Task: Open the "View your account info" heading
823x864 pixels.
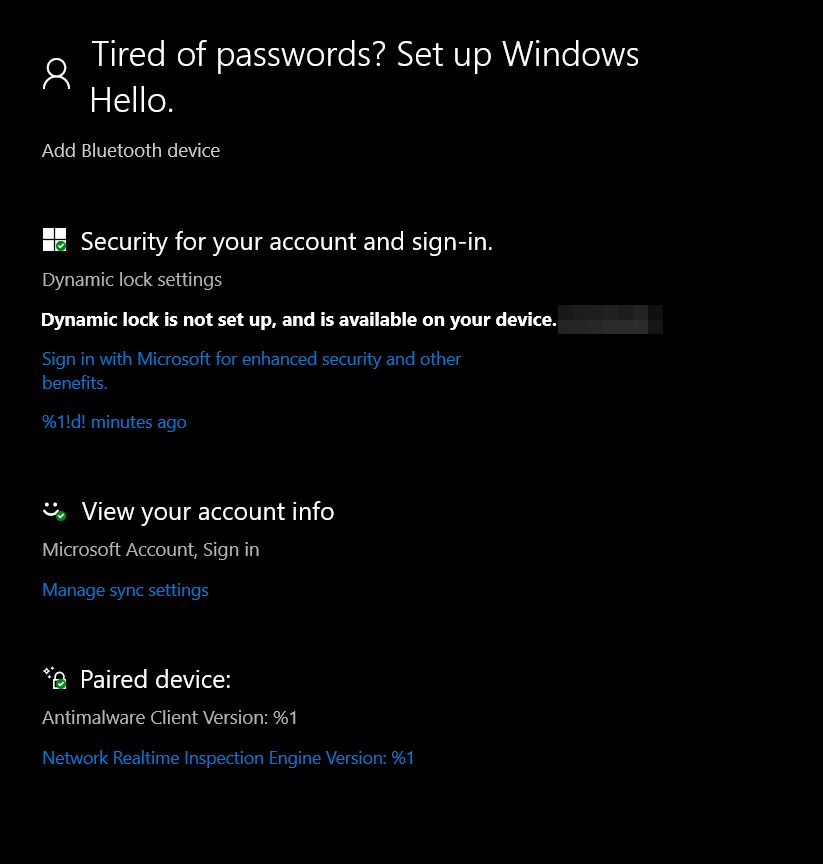Action: point(208,511)
